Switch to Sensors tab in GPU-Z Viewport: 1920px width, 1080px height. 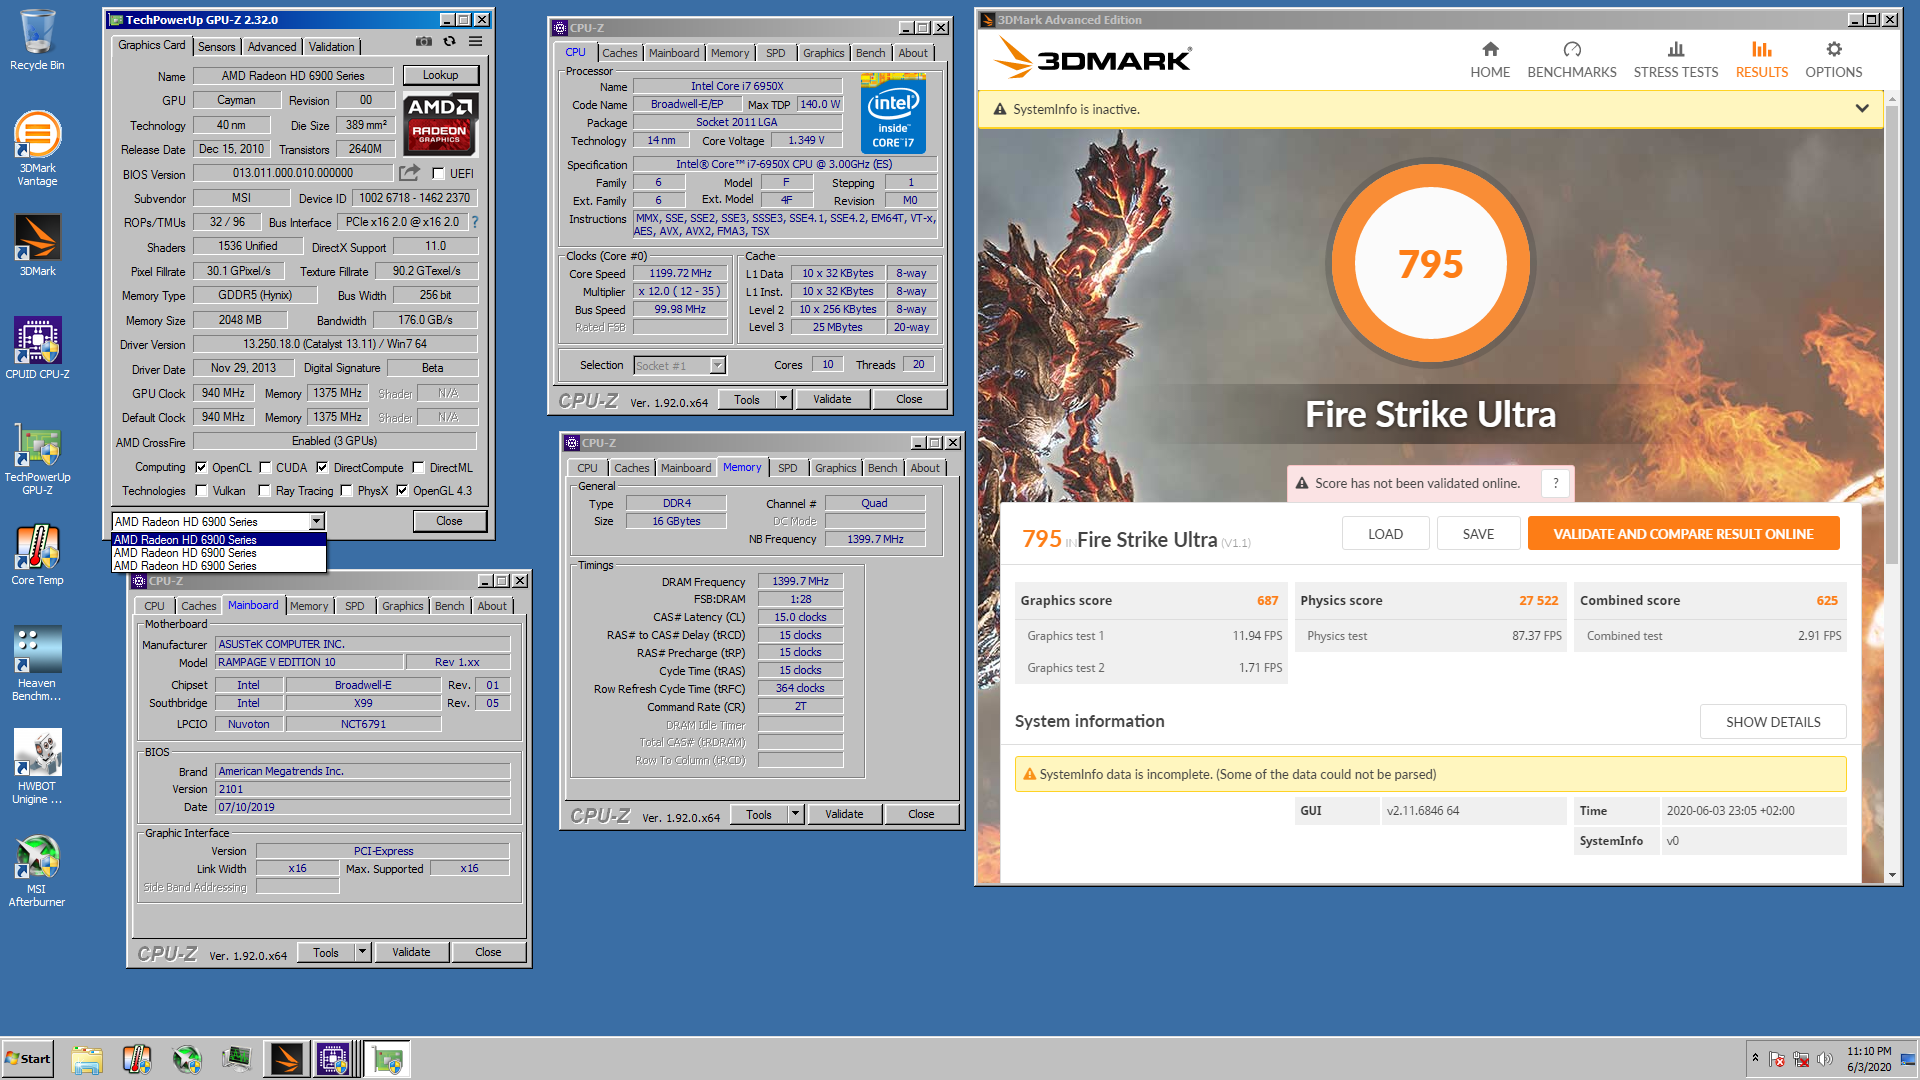click(x=216, y=46)
